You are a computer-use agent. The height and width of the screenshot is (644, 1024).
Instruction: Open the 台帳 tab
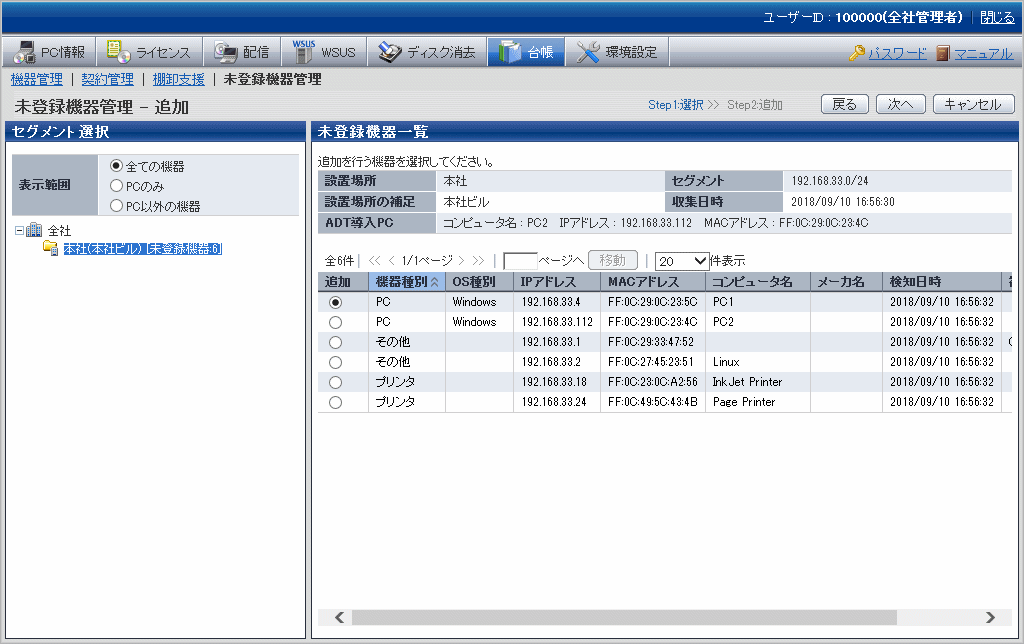click(526, 52)
